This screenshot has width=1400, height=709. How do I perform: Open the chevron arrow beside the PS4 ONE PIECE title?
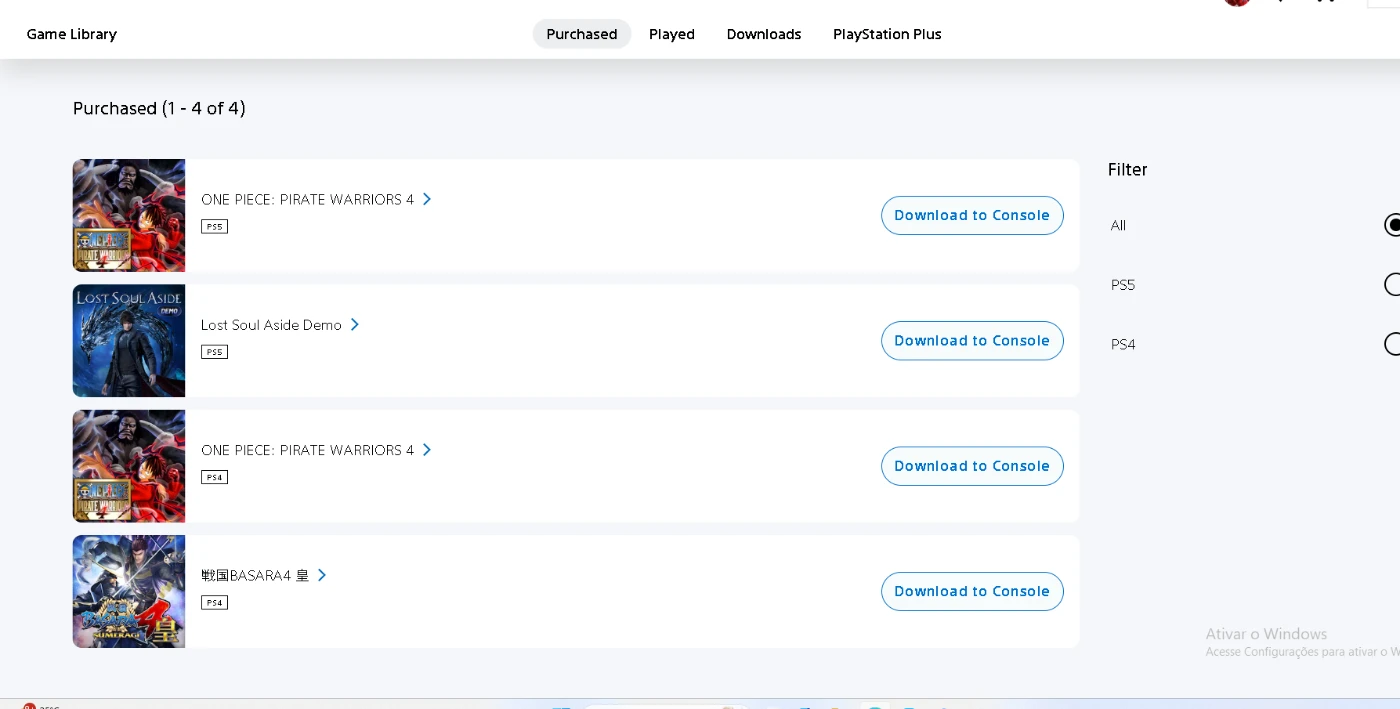point(427,450)
